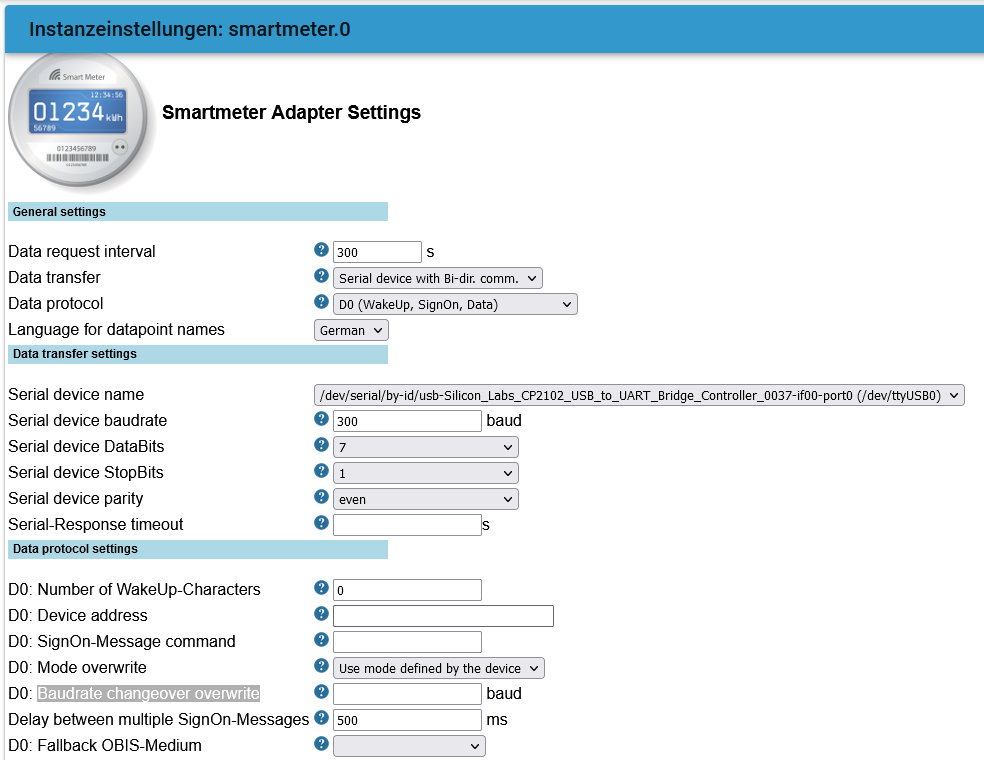This screenshot has height=760, width=984.
Task: Show help for Serial-Response timeout
Action: click(x=321, y=523)
